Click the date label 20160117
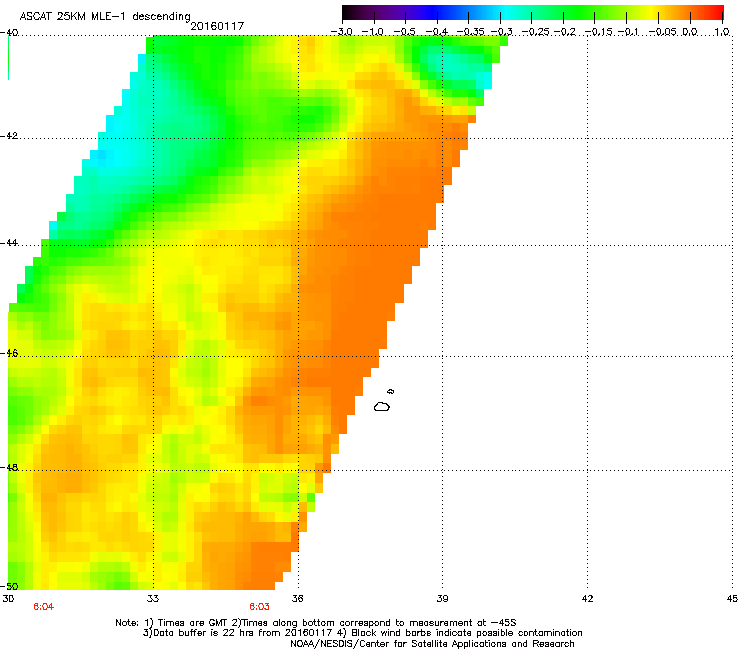740x650 pixels. (x=217, y=26)
